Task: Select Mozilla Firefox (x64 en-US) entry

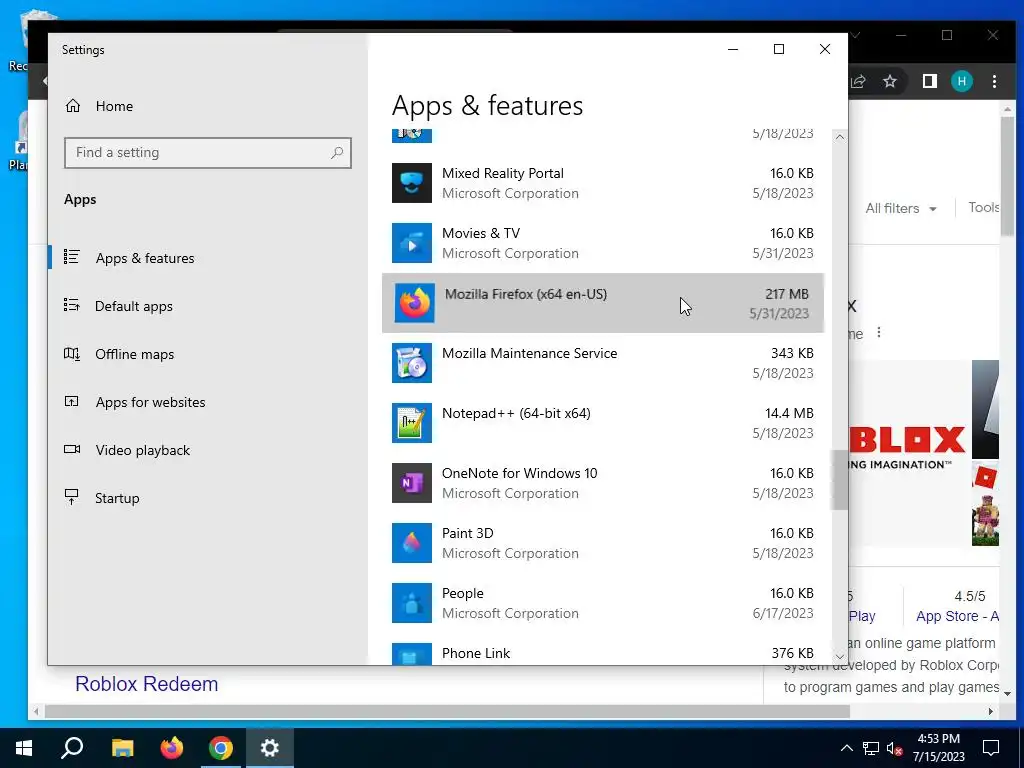Action: (603, 303)
